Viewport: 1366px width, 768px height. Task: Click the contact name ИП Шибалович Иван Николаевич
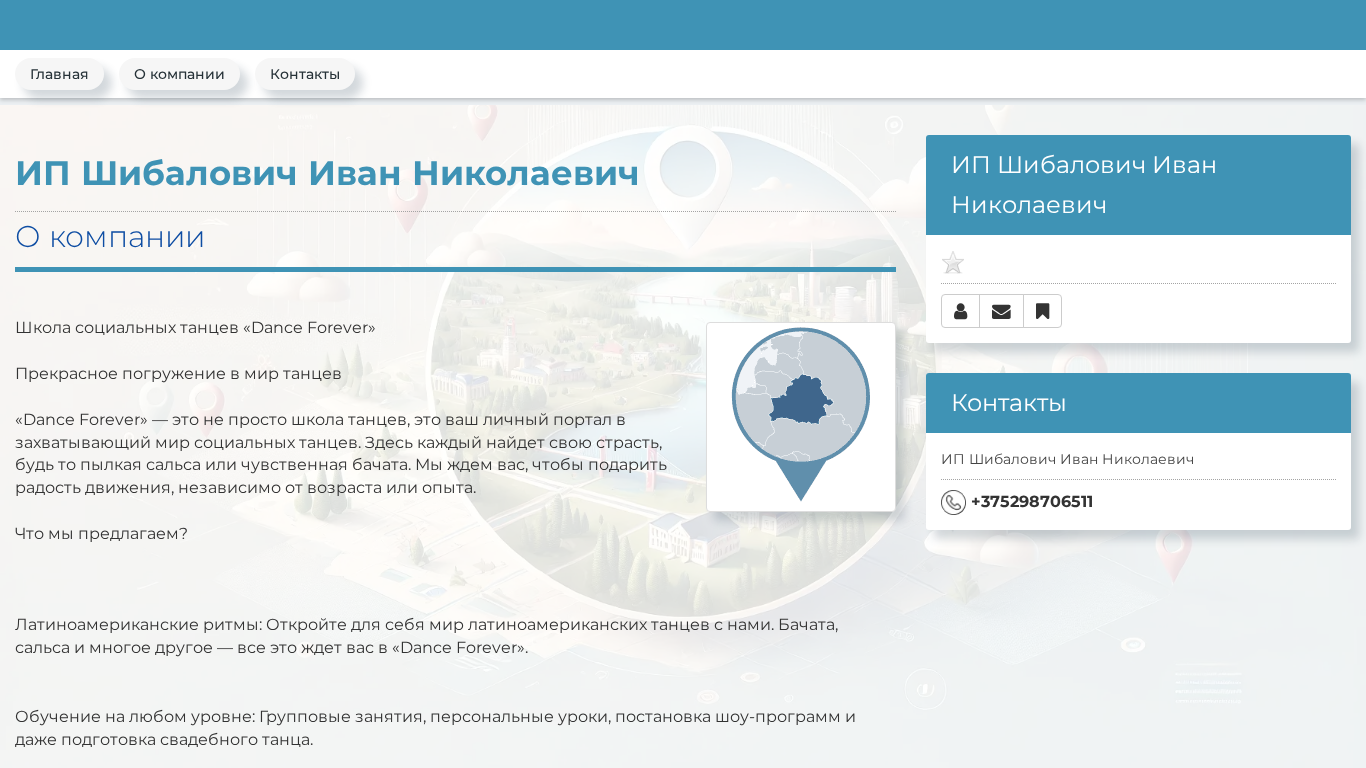coord(1067,459)
